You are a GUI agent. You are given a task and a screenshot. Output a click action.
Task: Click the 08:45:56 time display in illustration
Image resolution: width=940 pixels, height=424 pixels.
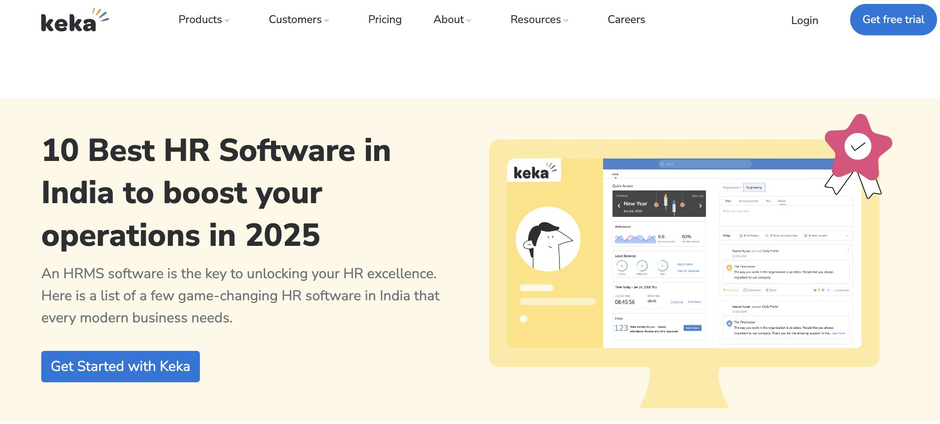coord(625,302)
